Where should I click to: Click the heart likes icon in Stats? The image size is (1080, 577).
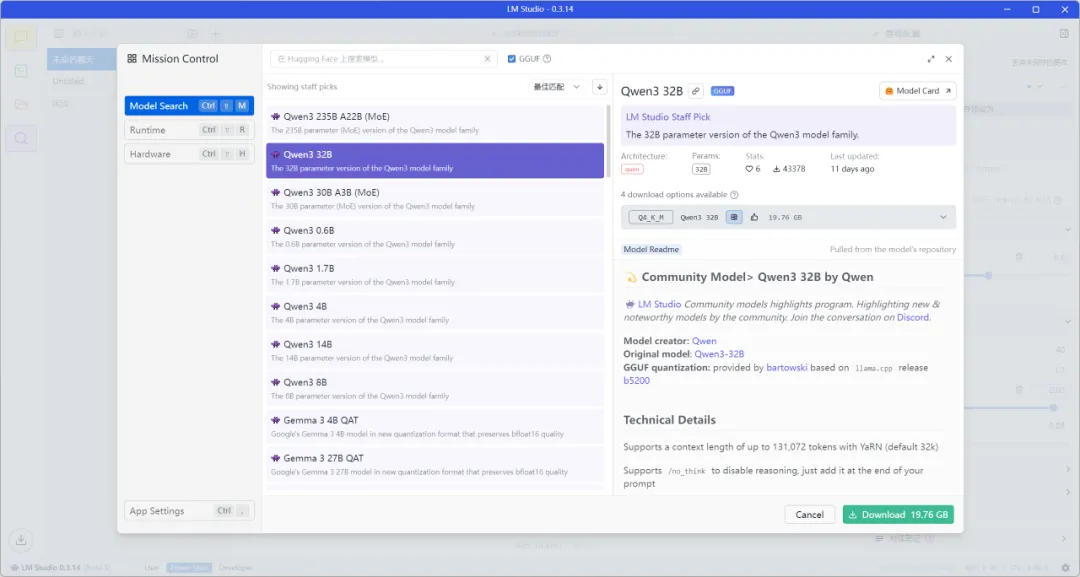749,169
